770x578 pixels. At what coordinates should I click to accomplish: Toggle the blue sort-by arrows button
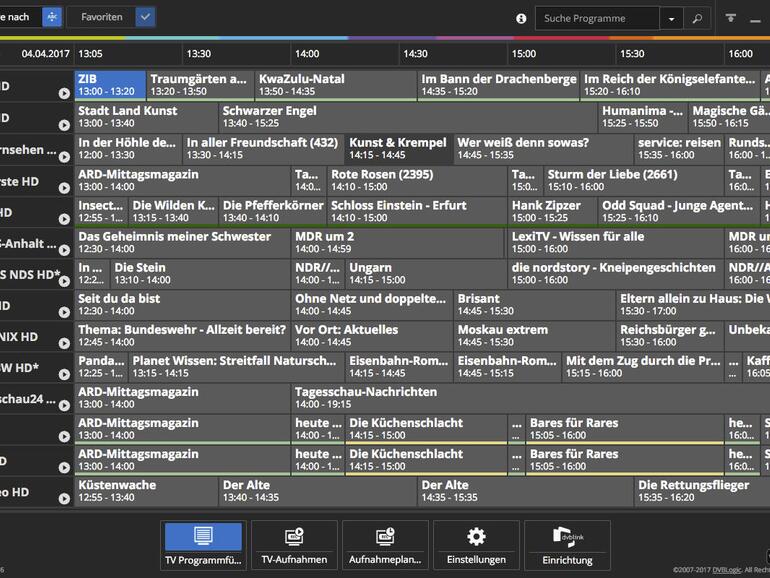coord(51,17)
